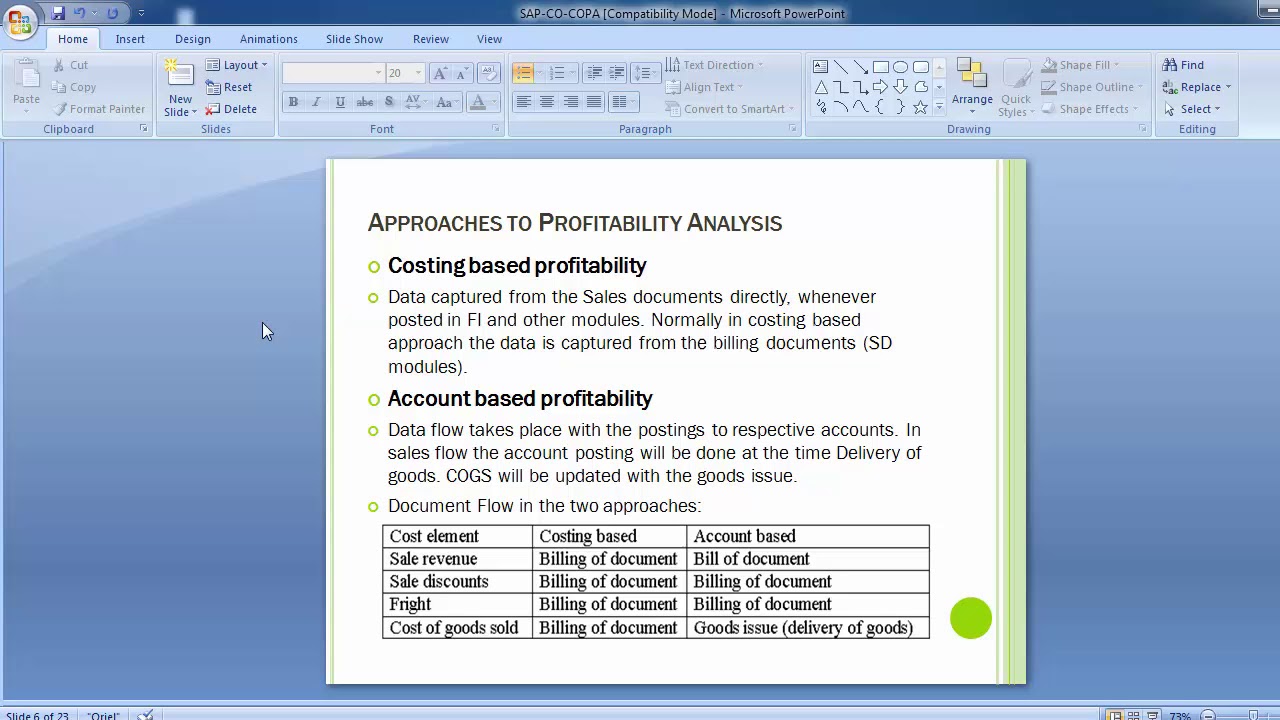
Task: Open Text Direction options
Action: pos(714,65)
